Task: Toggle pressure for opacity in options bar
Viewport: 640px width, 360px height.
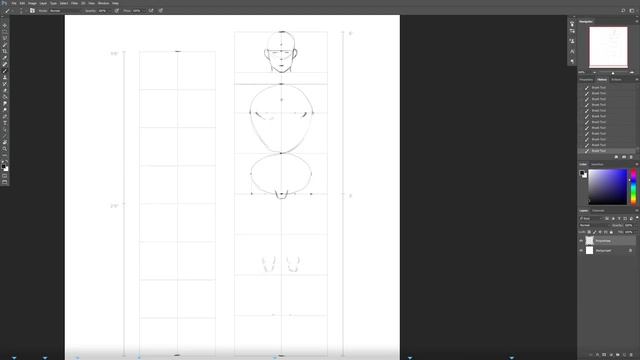Action: click(x=117, y=11)
